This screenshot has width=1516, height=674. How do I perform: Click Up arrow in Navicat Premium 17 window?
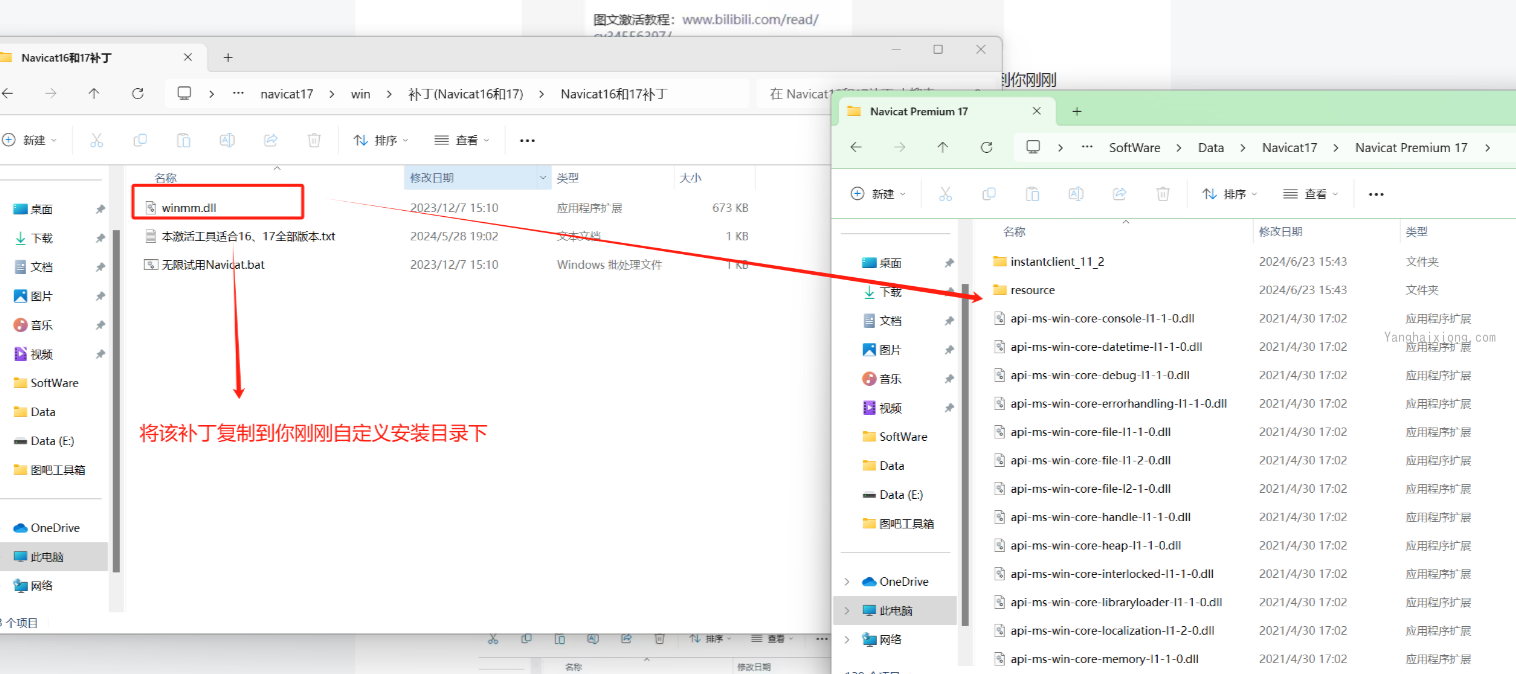(943, 147)
